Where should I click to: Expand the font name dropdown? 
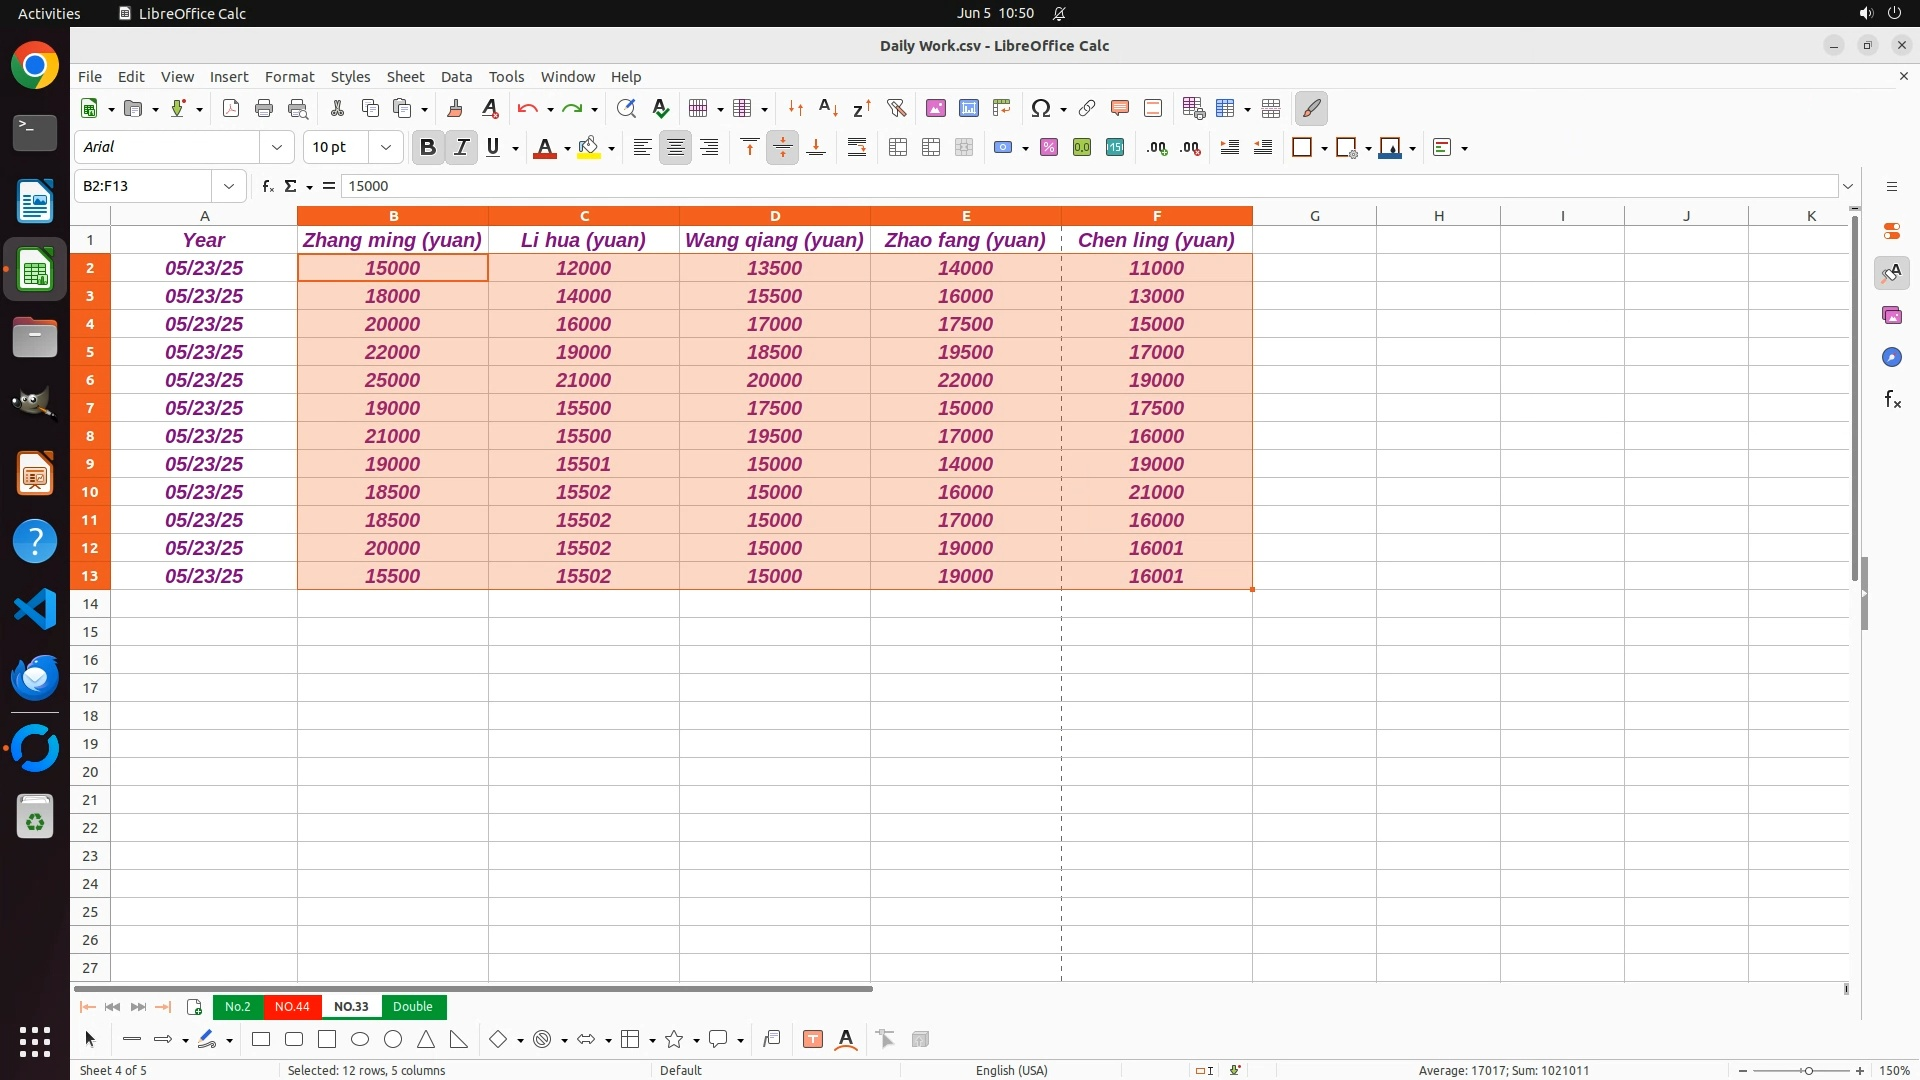(x=277, y=148)
